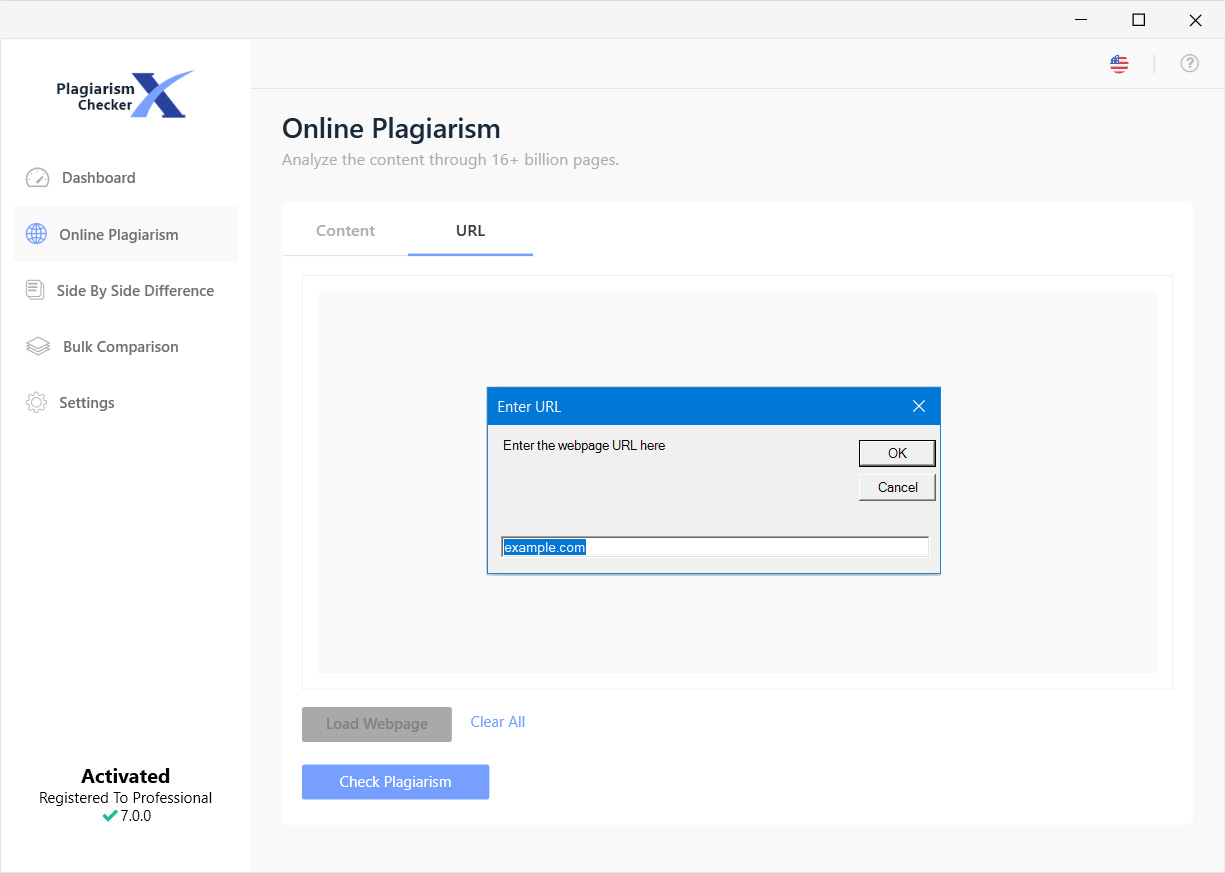Select the URL tab
This screenshot has width=1225, height=873.
[x=470, y=230]
